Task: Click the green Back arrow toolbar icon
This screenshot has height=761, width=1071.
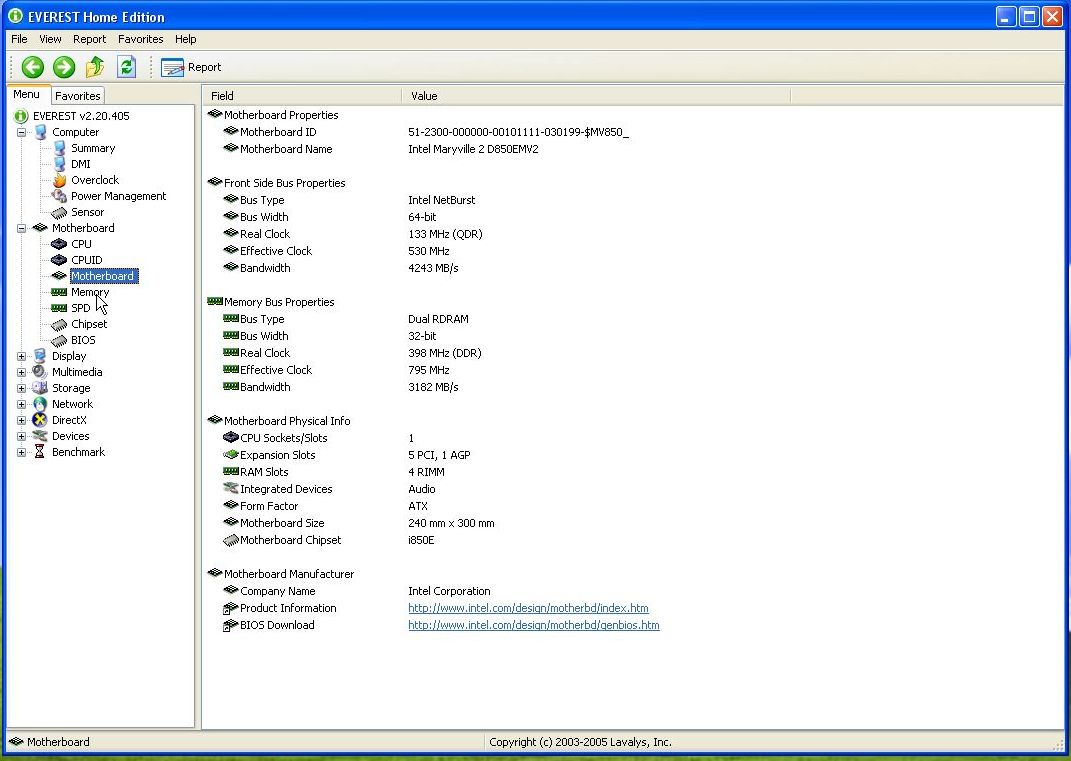Action: pos(32,67)
